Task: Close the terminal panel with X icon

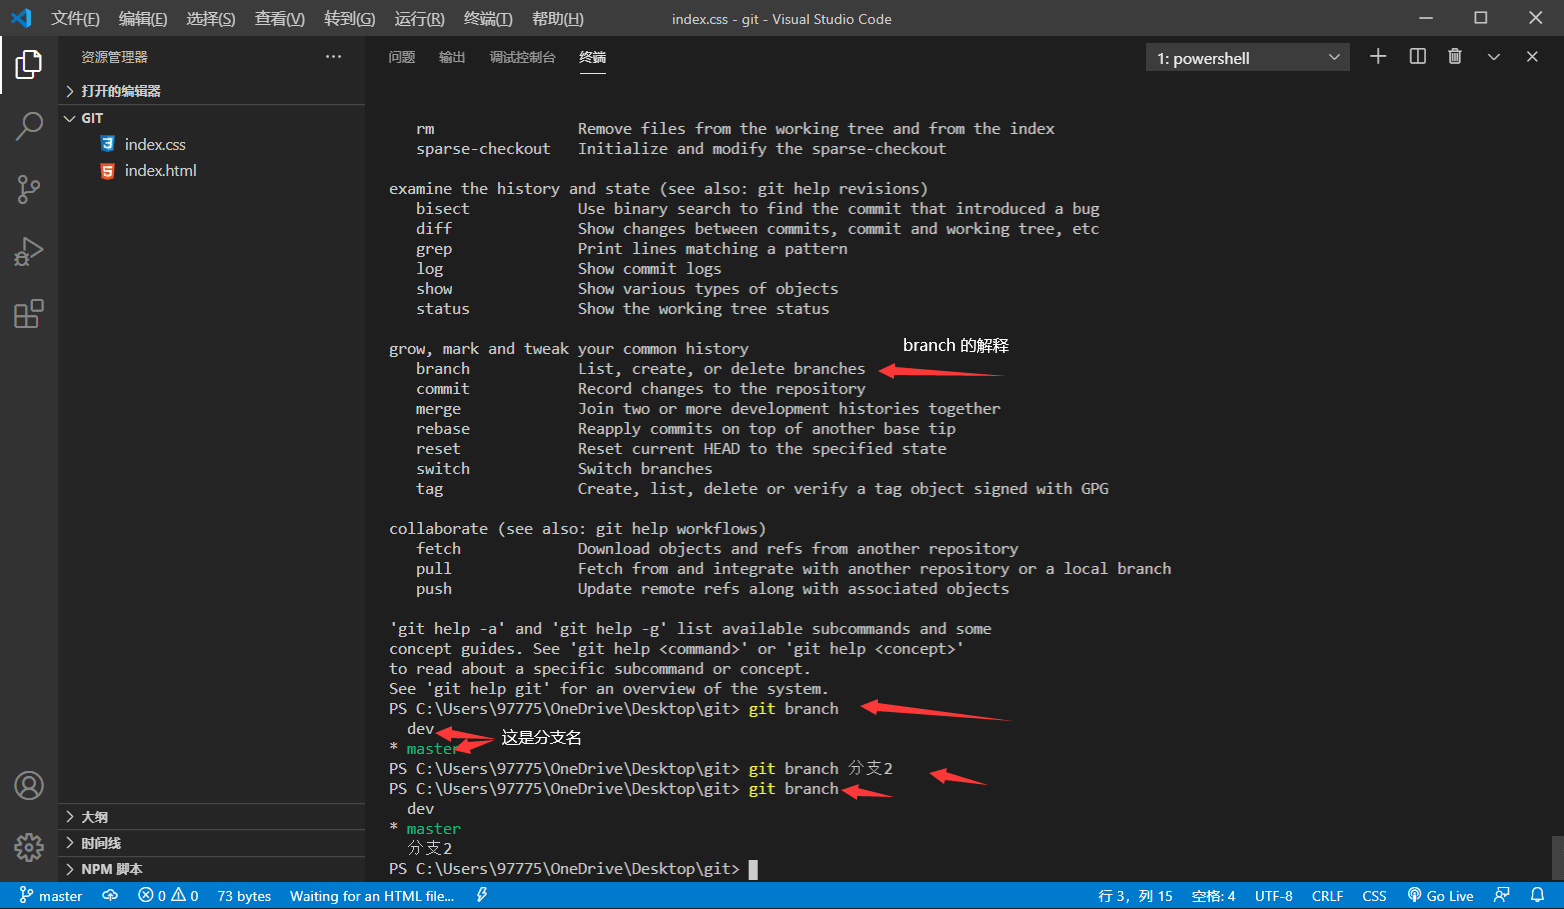Action: (1532, 57)
